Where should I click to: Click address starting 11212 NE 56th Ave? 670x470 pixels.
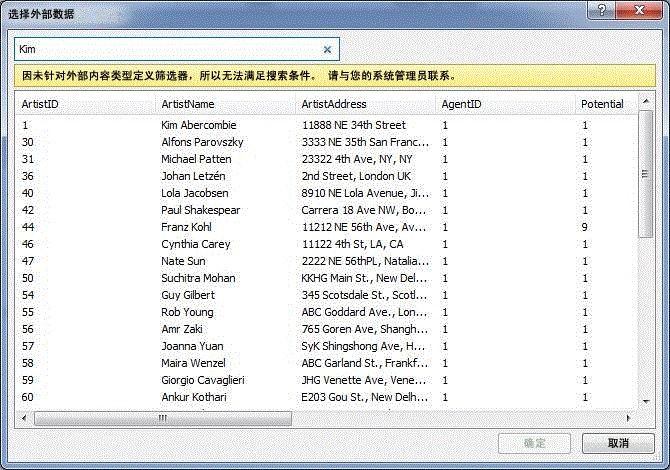coord(364,227)
